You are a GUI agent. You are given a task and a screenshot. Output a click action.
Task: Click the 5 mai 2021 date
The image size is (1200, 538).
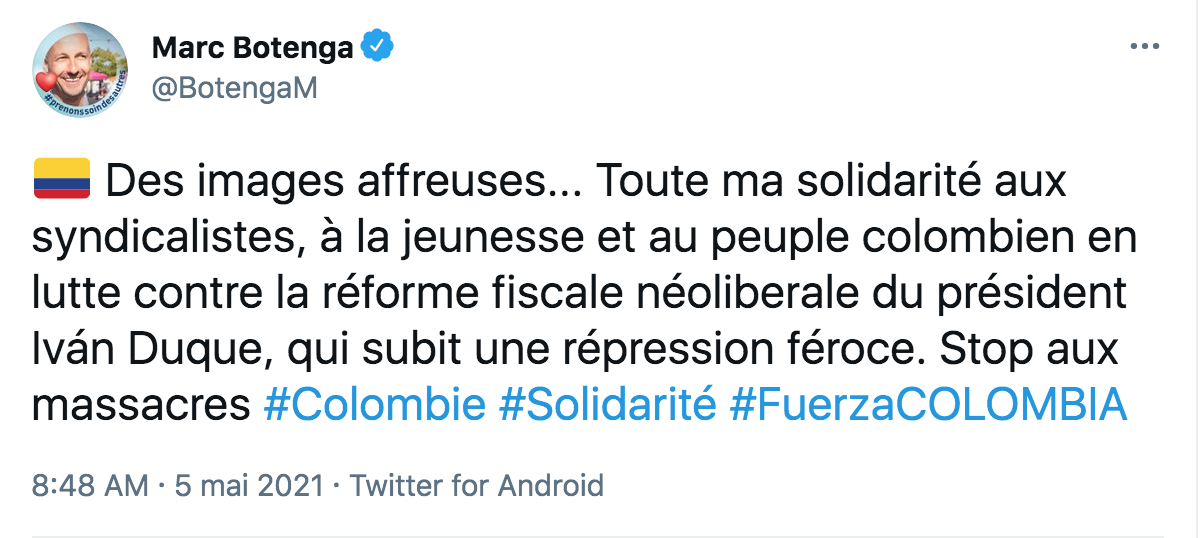pyautogui.click(x=248, y=486)
